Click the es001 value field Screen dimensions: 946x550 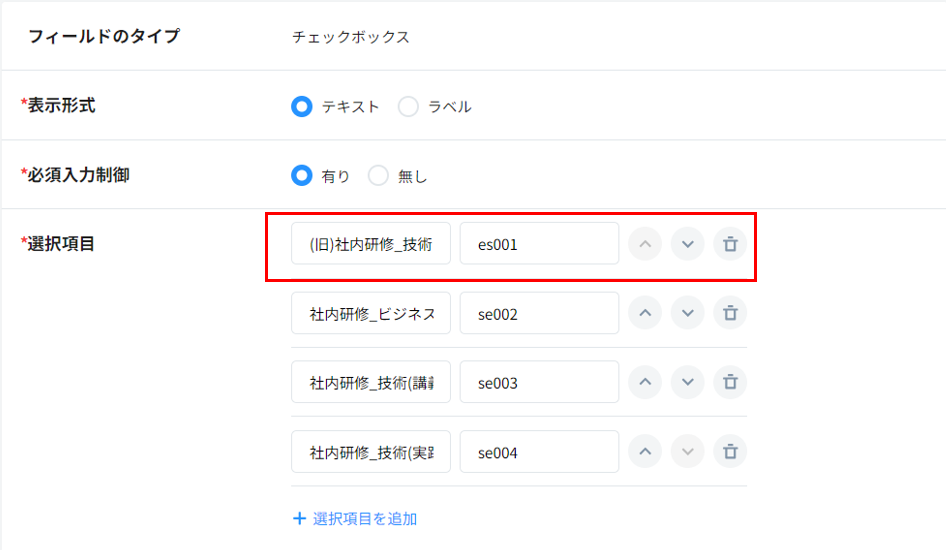[x=539, y=244]
